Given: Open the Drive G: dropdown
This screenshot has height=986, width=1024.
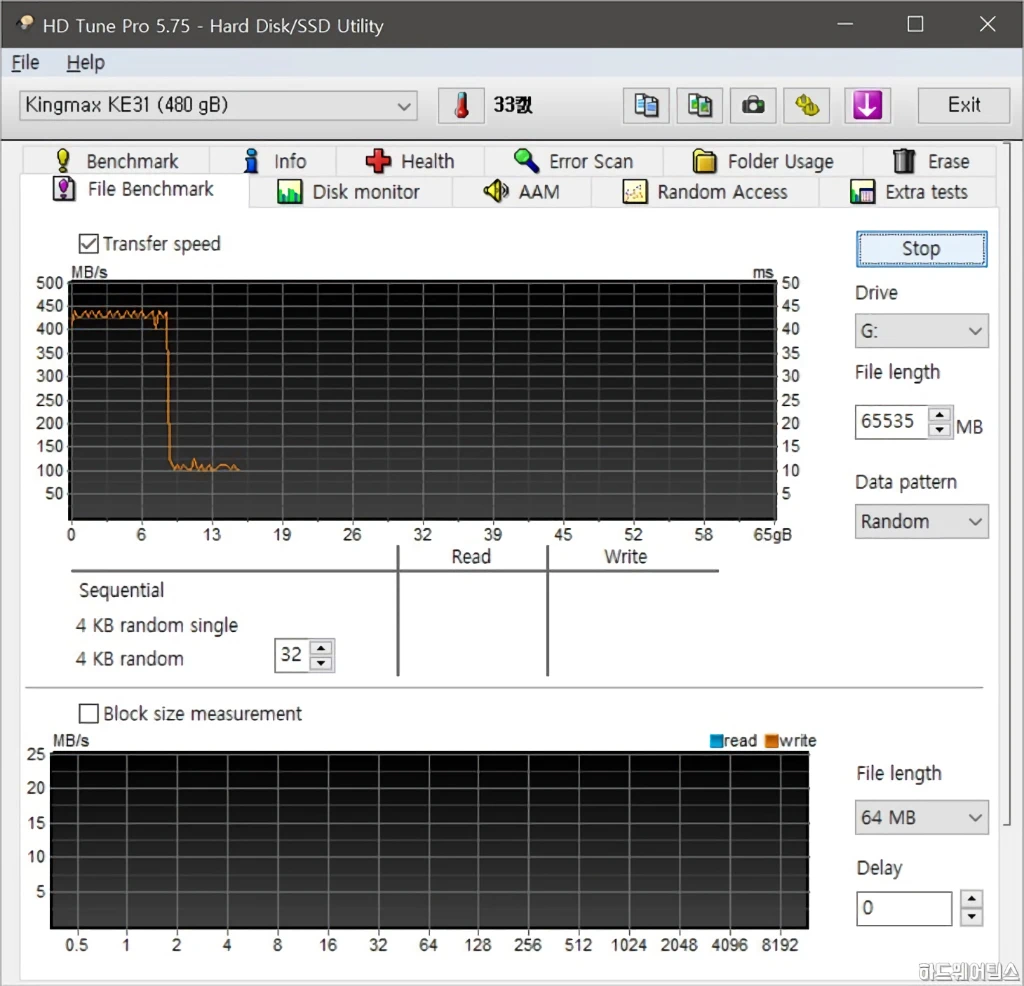Looking at the screenshot, I should click(x=921, y=330).
